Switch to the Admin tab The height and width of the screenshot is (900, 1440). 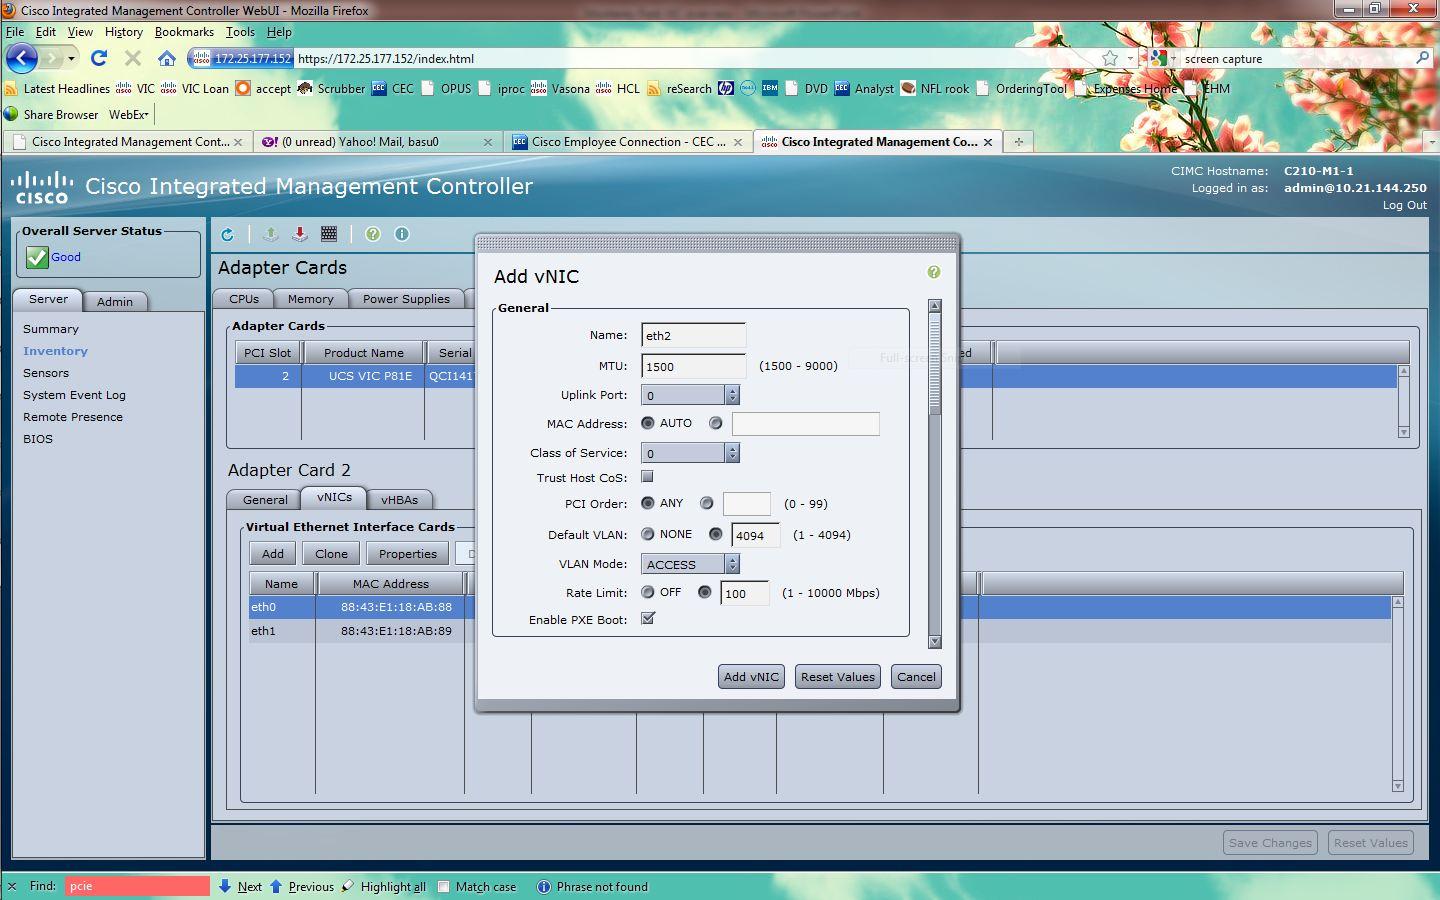pyautogui.click(x=115, y=301)
